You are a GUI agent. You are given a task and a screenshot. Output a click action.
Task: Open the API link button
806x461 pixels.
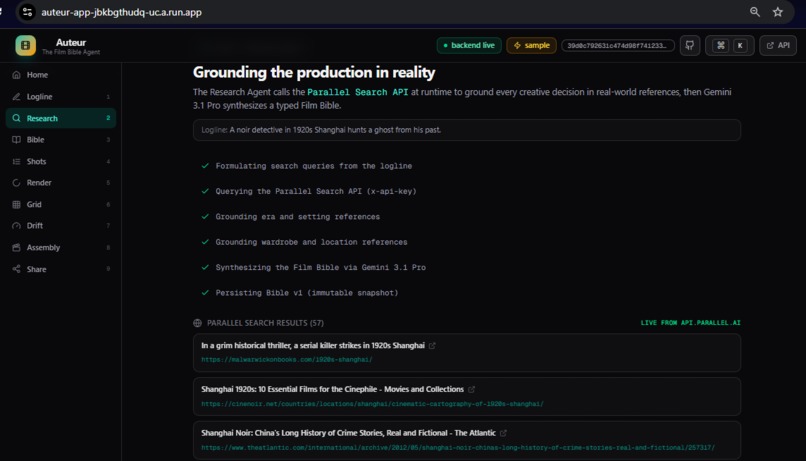tap(778, 45)
